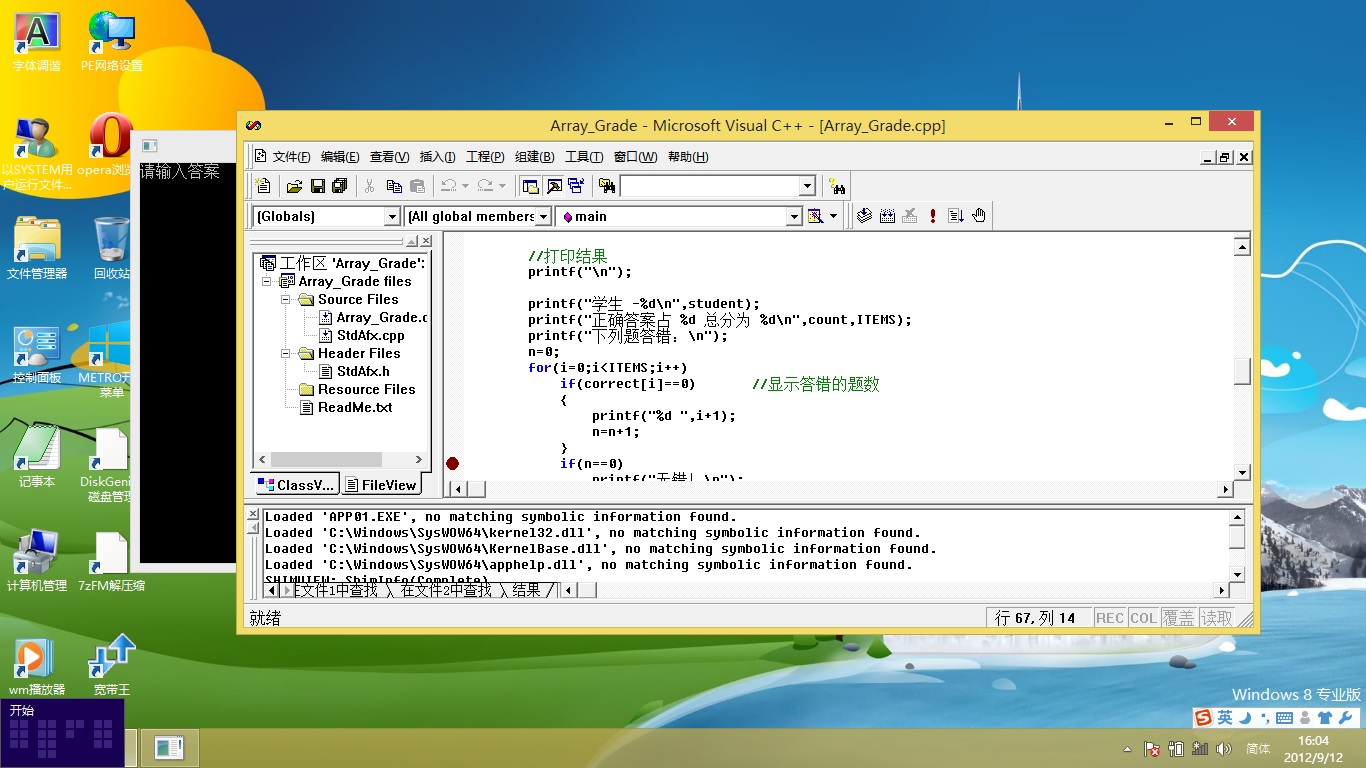Cut selection with the scissors icon

coord(369,186)
